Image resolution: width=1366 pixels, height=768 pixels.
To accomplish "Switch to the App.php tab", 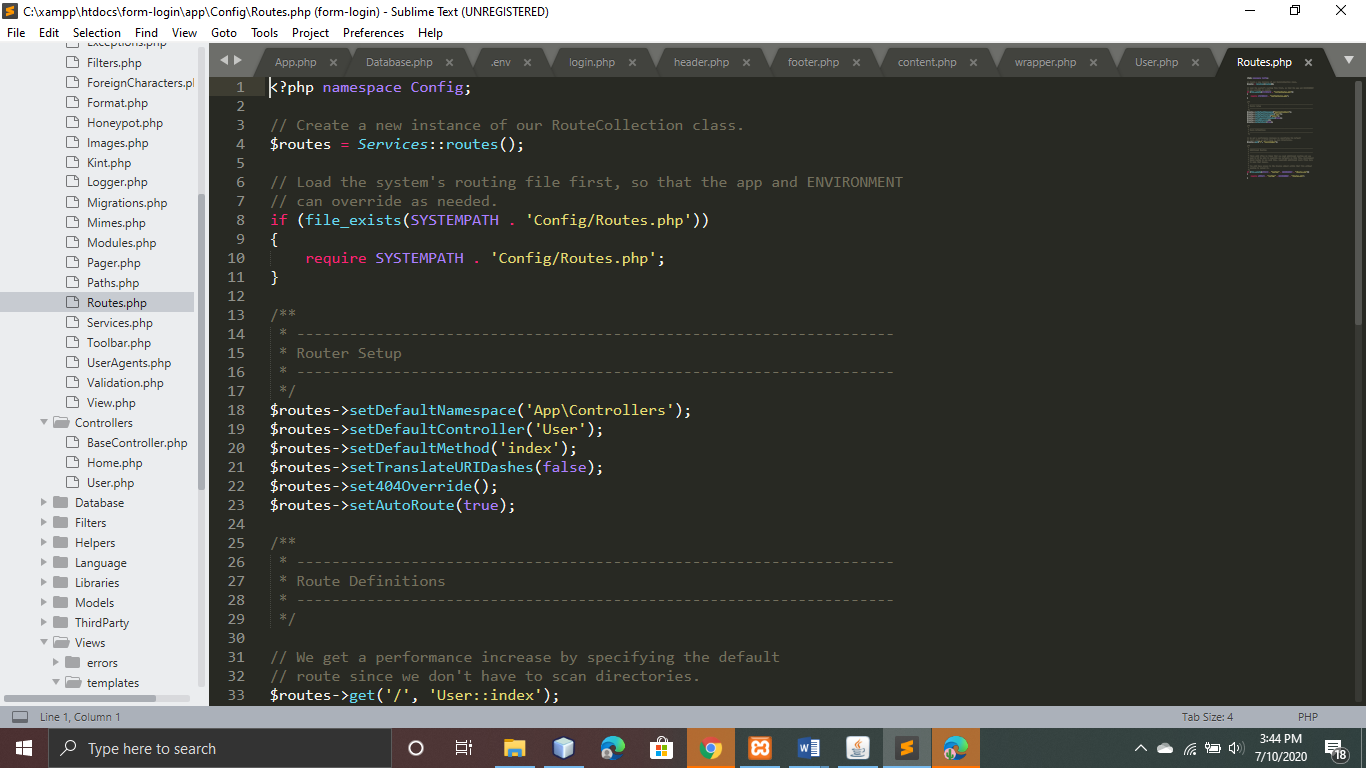I will tap(295, 62).
